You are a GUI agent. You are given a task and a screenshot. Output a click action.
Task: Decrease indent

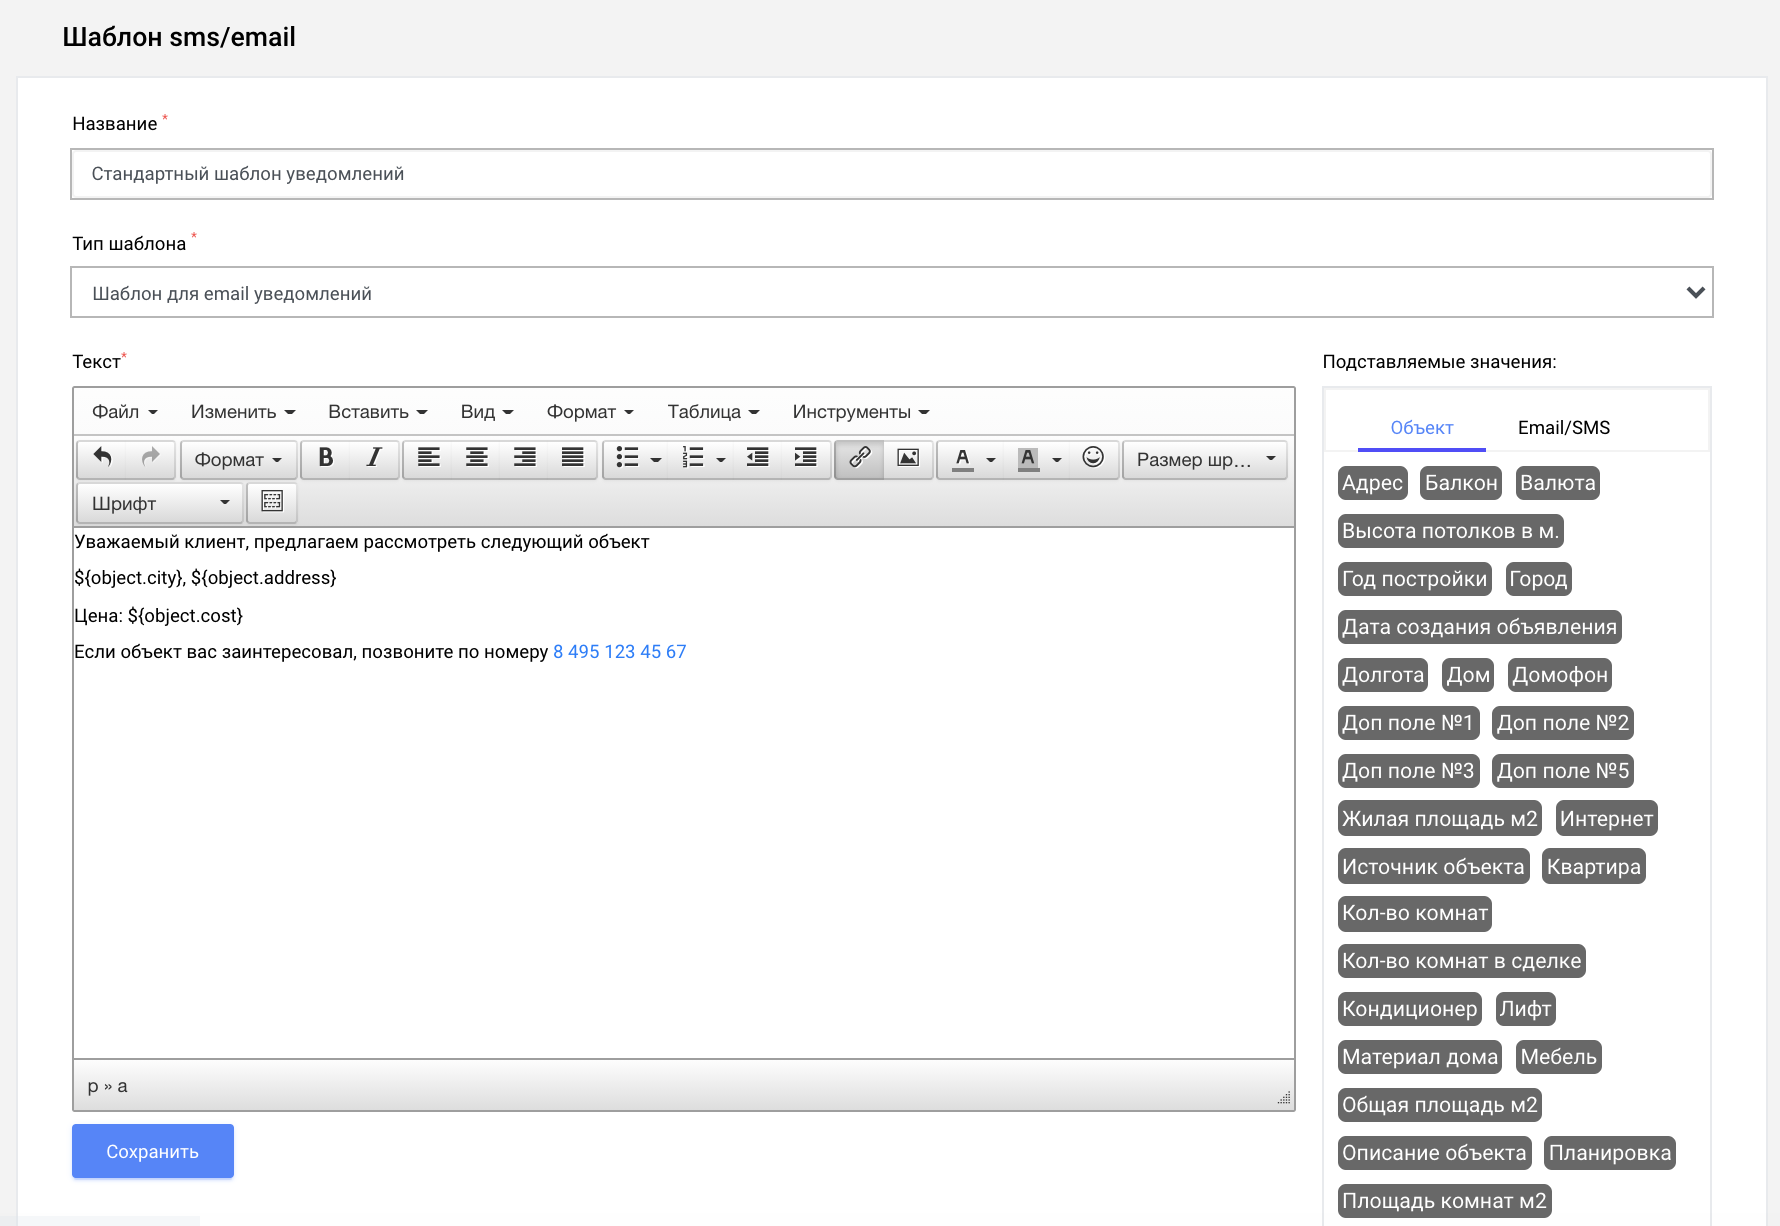point(757,459)
